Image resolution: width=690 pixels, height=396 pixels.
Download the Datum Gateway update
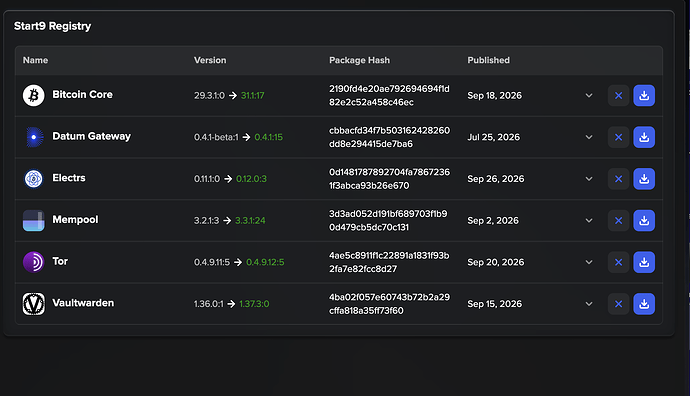pos(644,137)
